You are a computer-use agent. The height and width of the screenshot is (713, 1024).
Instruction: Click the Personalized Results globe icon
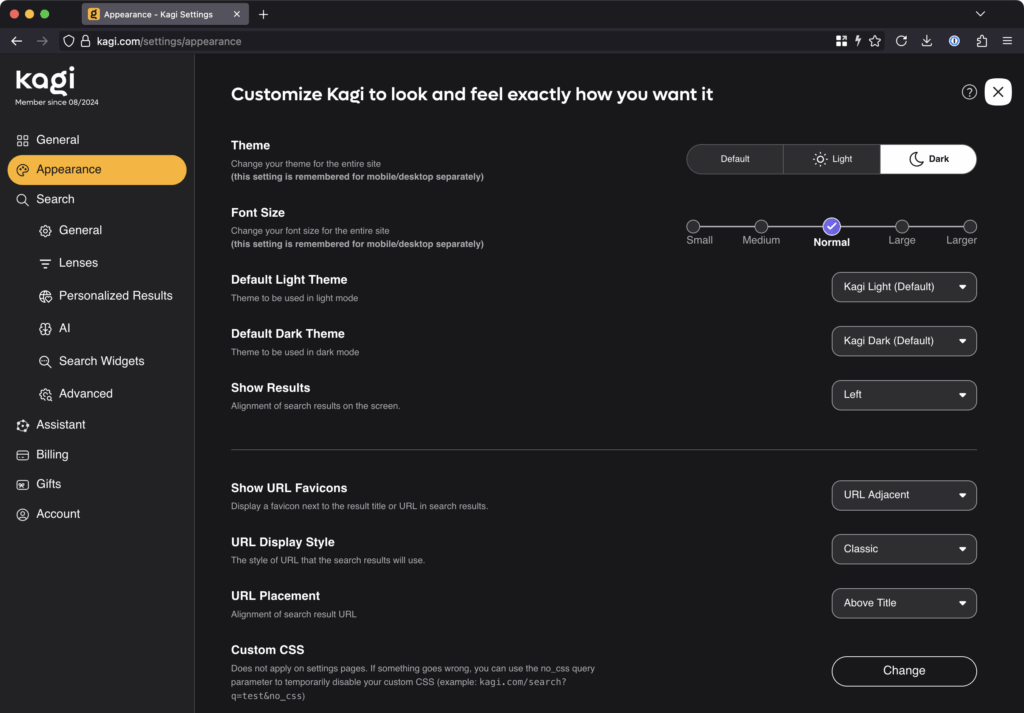pos(45,296)
